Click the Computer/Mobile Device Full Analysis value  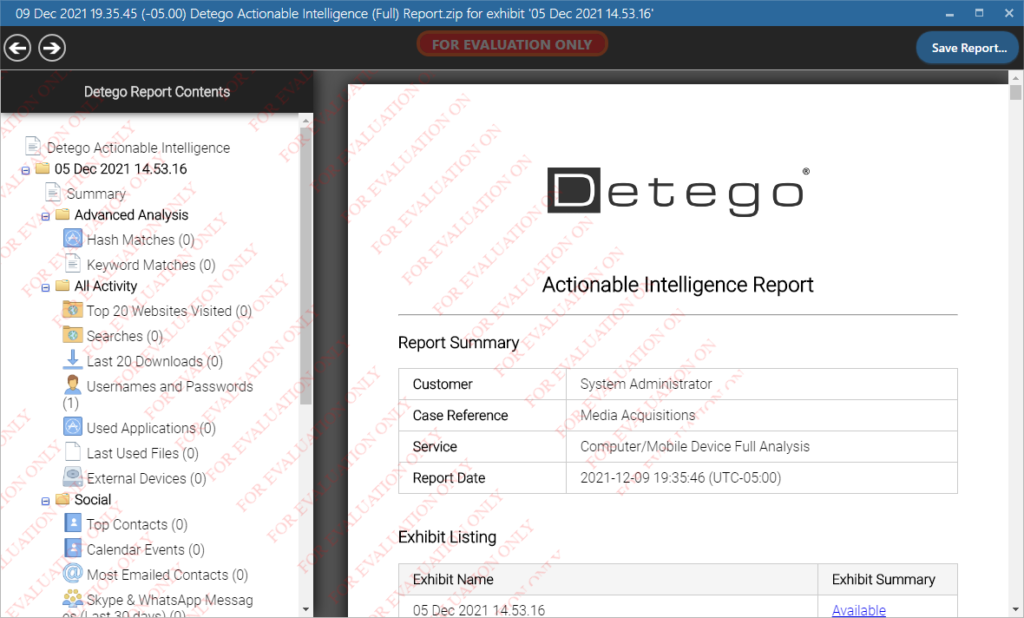[695, 447]
